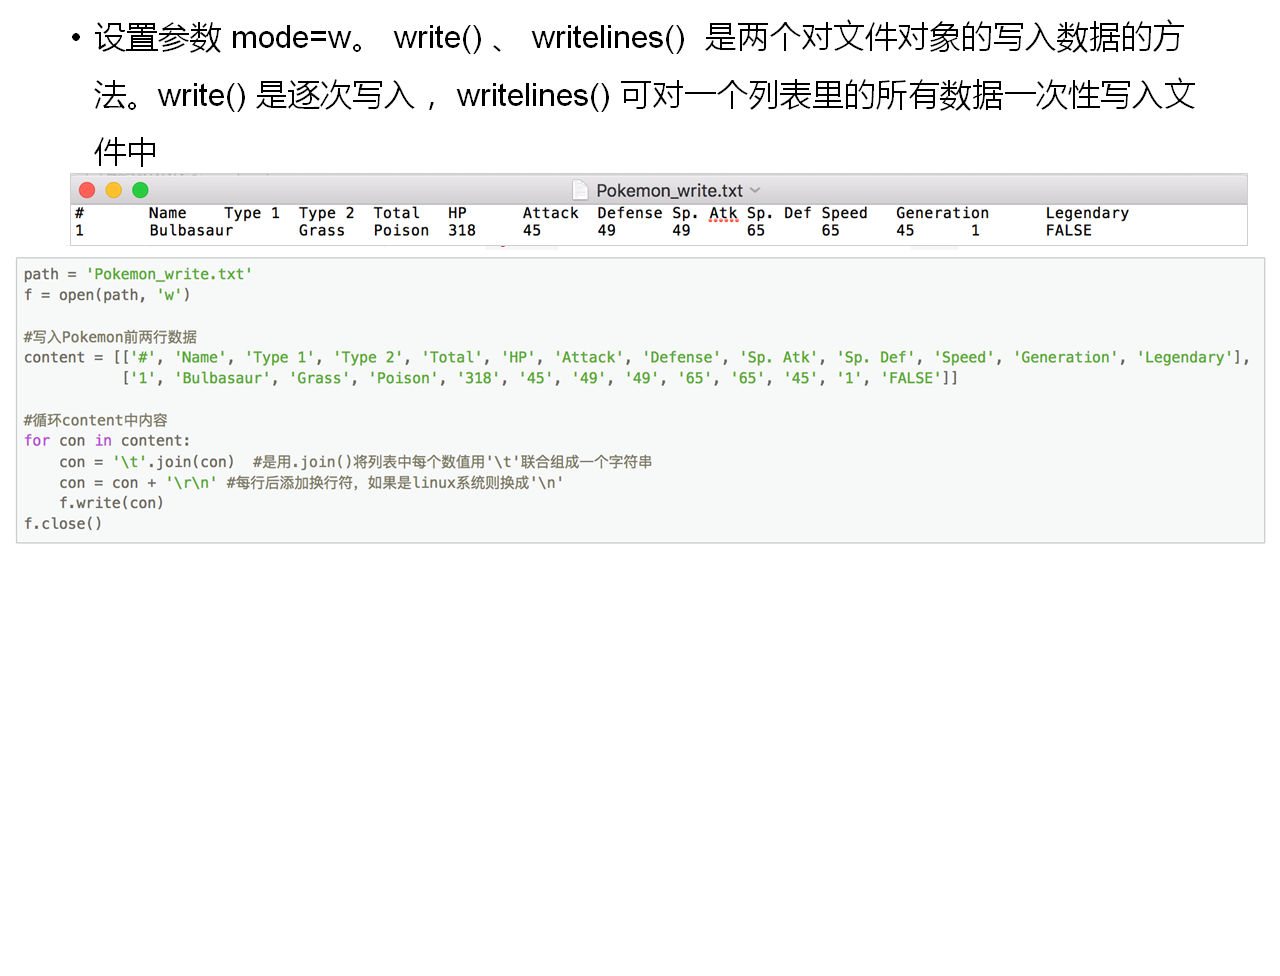Image resolution: width=1280 pixels, height=976 pixels.
Task: Click the 'for' keyword in the loop line
Action: point(37,441)
